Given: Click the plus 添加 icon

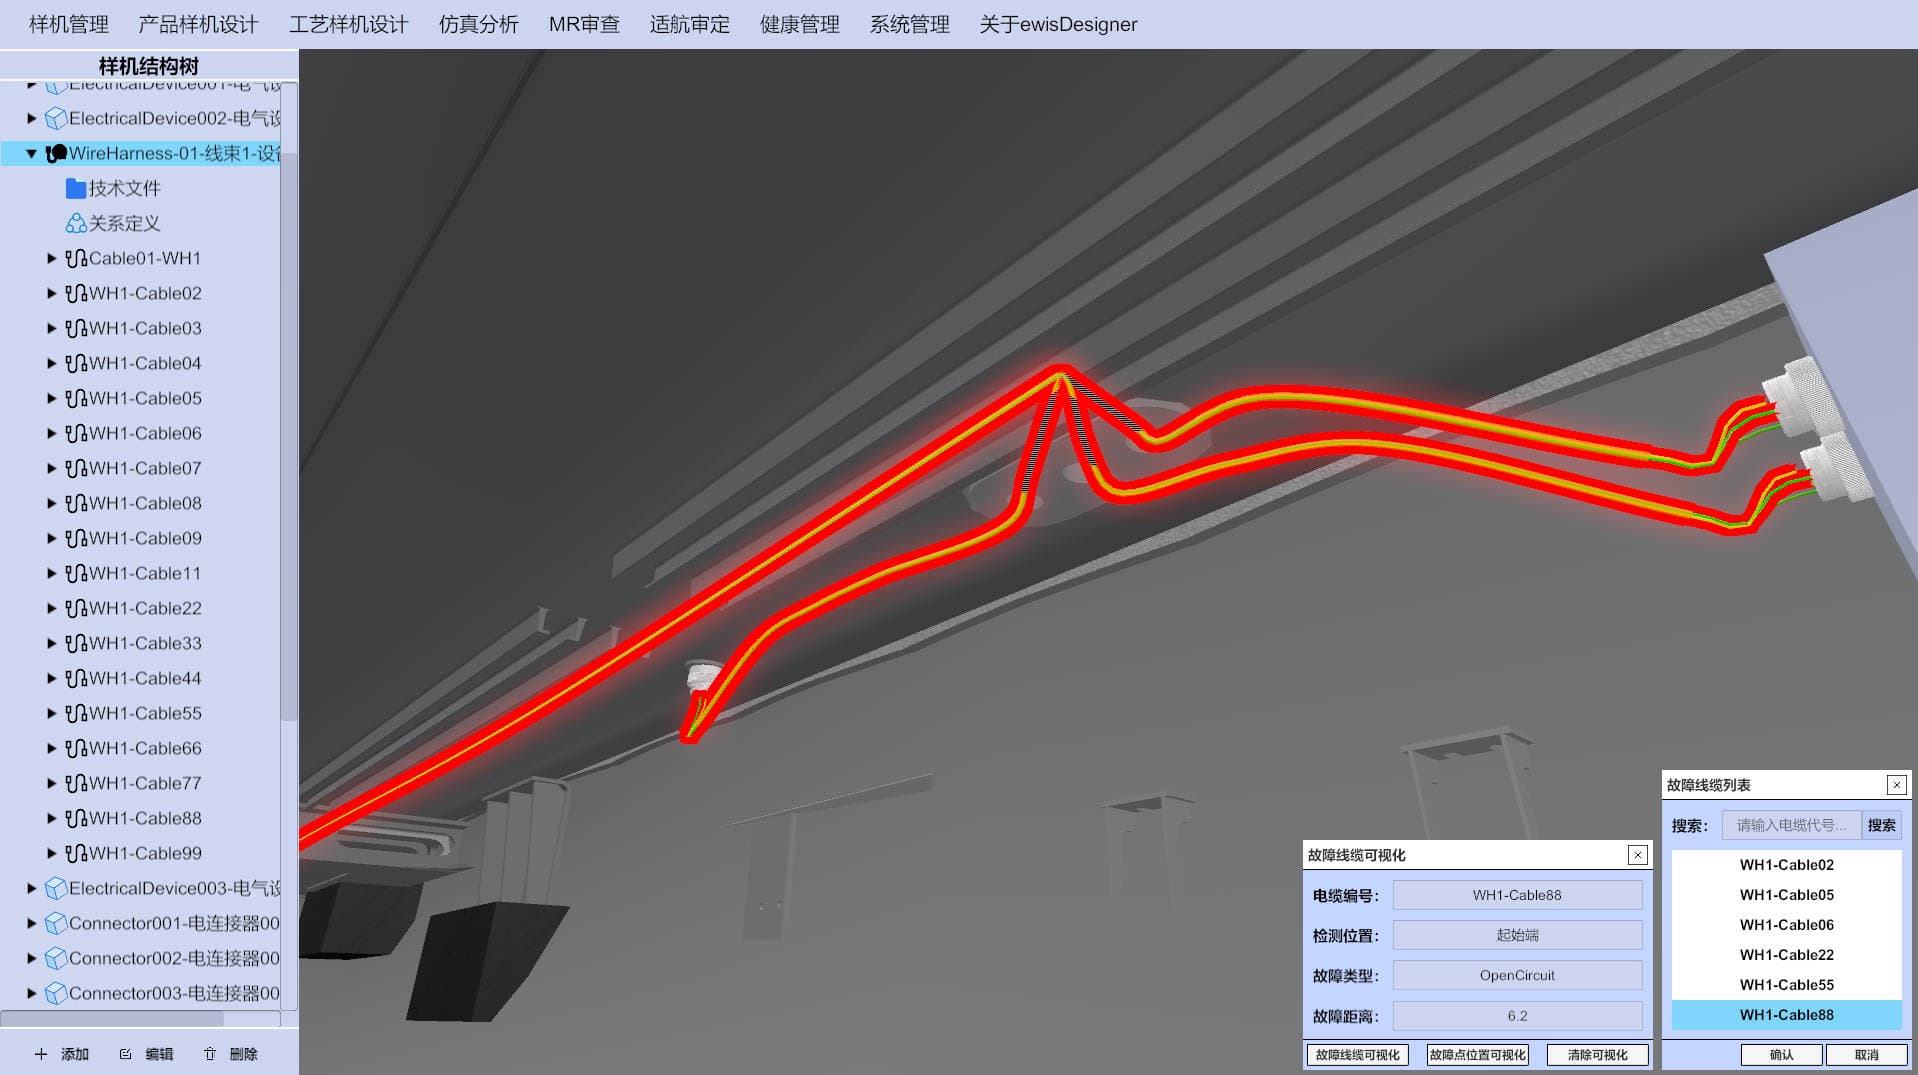Looking at the screenshot, I should (41, 1054).
